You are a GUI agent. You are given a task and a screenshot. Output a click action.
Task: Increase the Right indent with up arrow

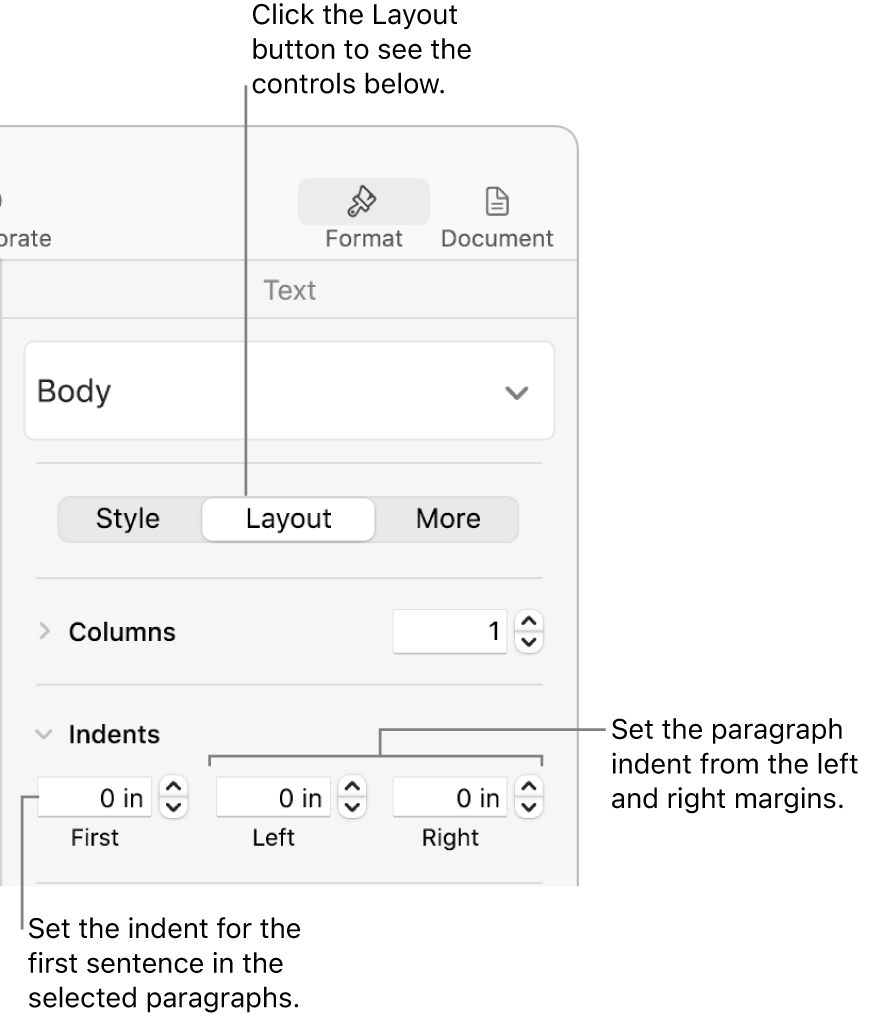[529, 789]
